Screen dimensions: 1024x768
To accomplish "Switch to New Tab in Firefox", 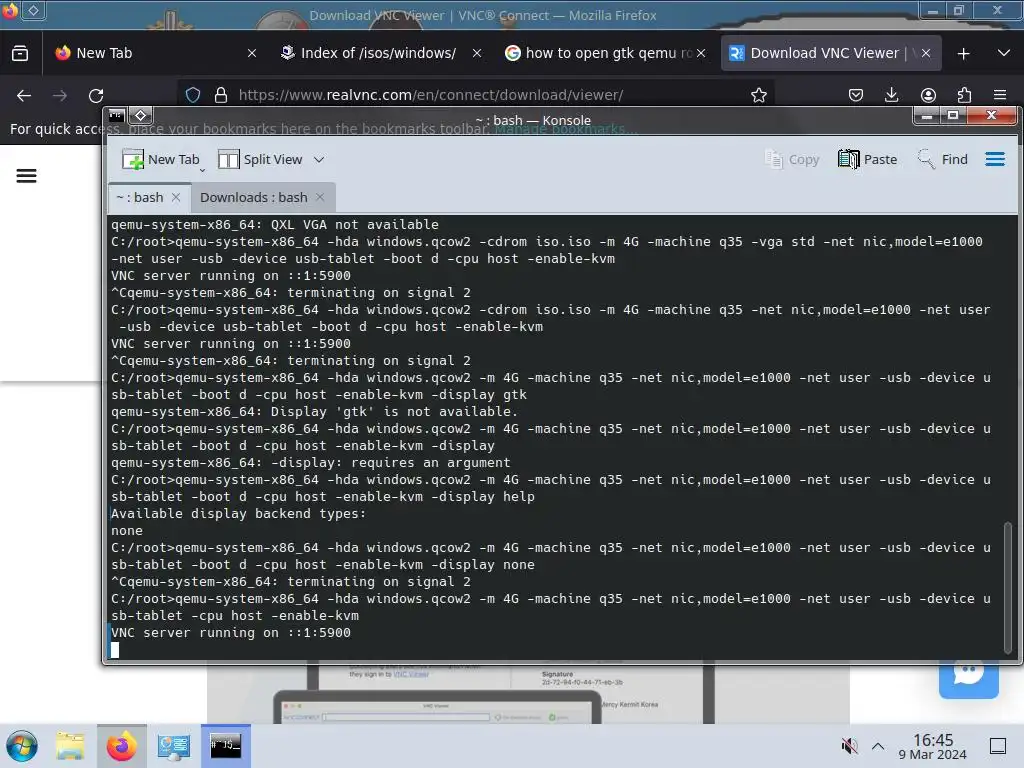I will click(156, 54).
